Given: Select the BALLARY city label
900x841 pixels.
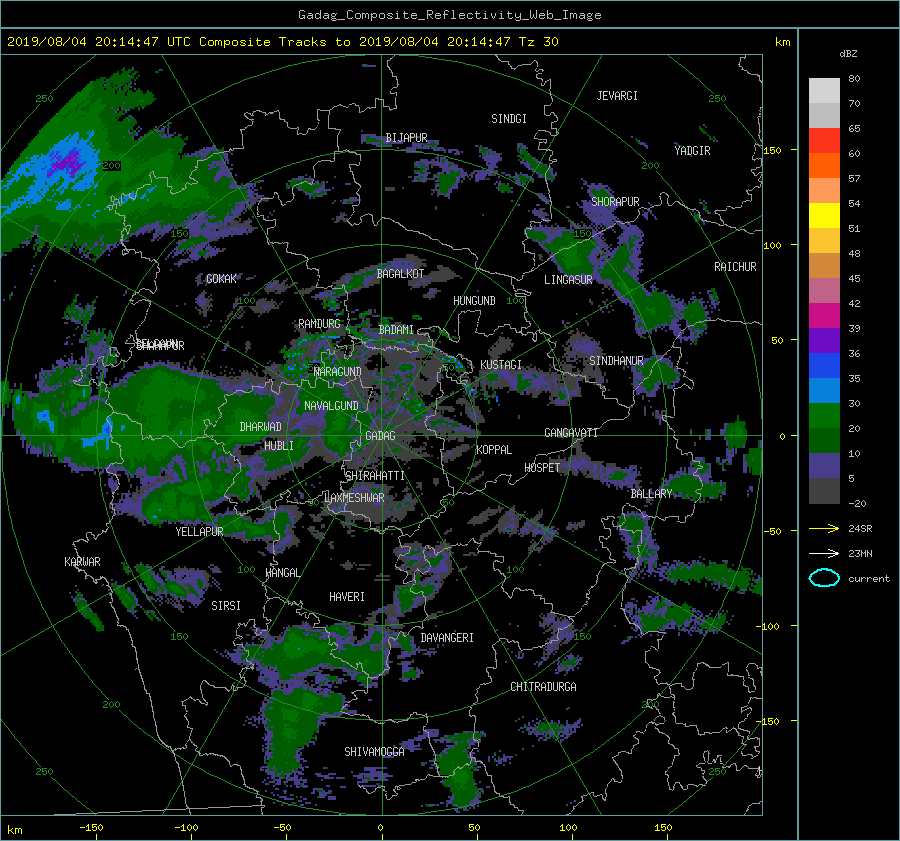Looking at the screenshot, I should (651, 494).
